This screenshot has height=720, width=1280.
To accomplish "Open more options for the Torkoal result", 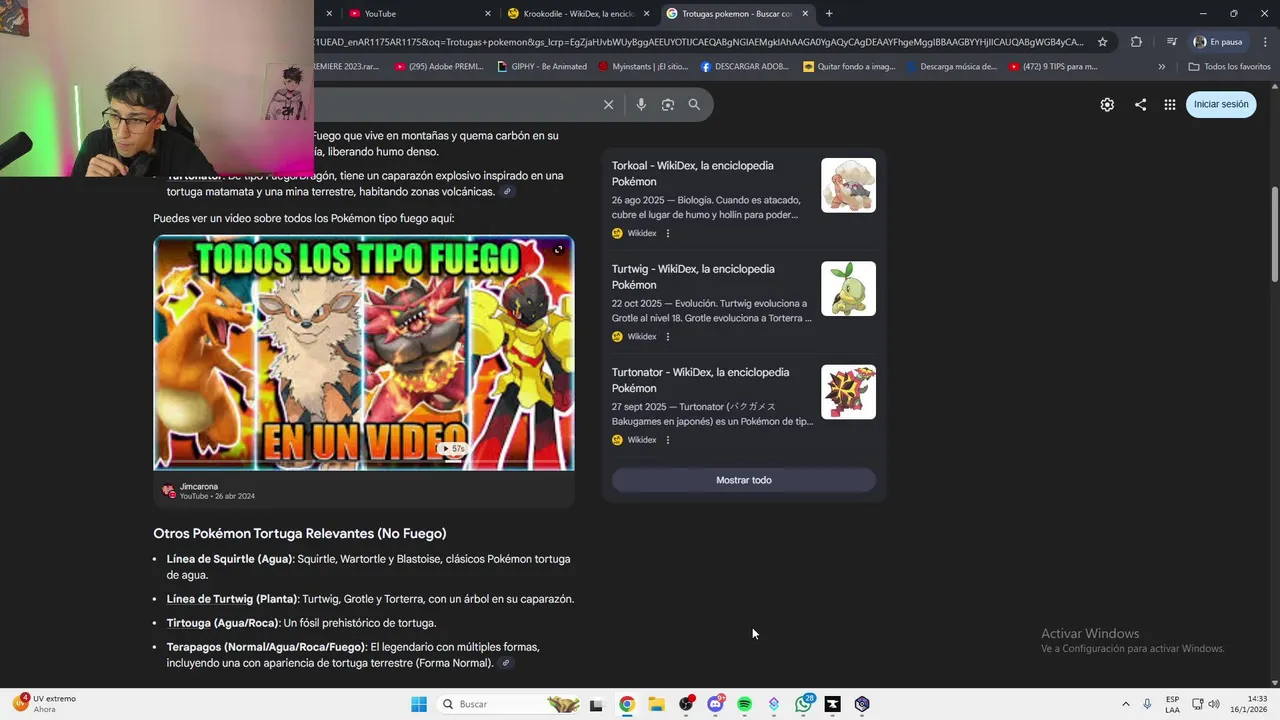I will click(668, 233).
